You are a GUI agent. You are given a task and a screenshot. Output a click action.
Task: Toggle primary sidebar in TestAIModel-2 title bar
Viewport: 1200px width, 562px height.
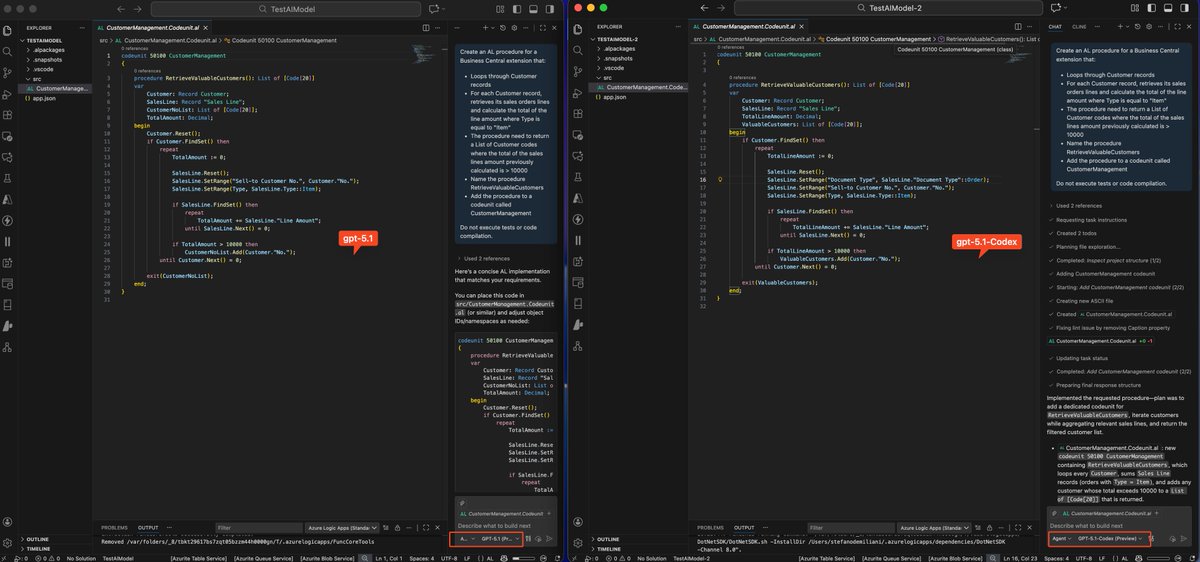[1151, 8]
